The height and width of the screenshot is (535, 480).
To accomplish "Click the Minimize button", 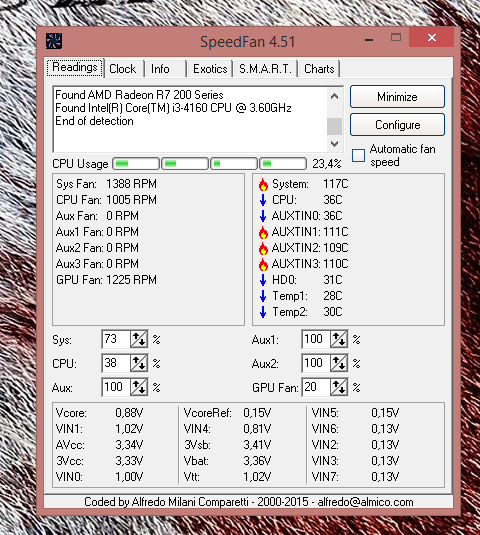I will (397, 97).
